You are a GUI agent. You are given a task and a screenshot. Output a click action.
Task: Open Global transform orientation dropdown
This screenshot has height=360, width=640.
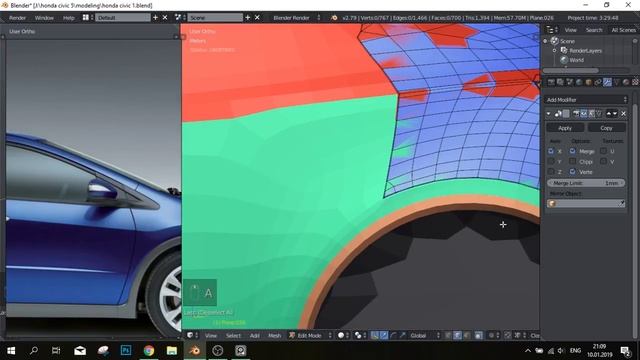424,336
